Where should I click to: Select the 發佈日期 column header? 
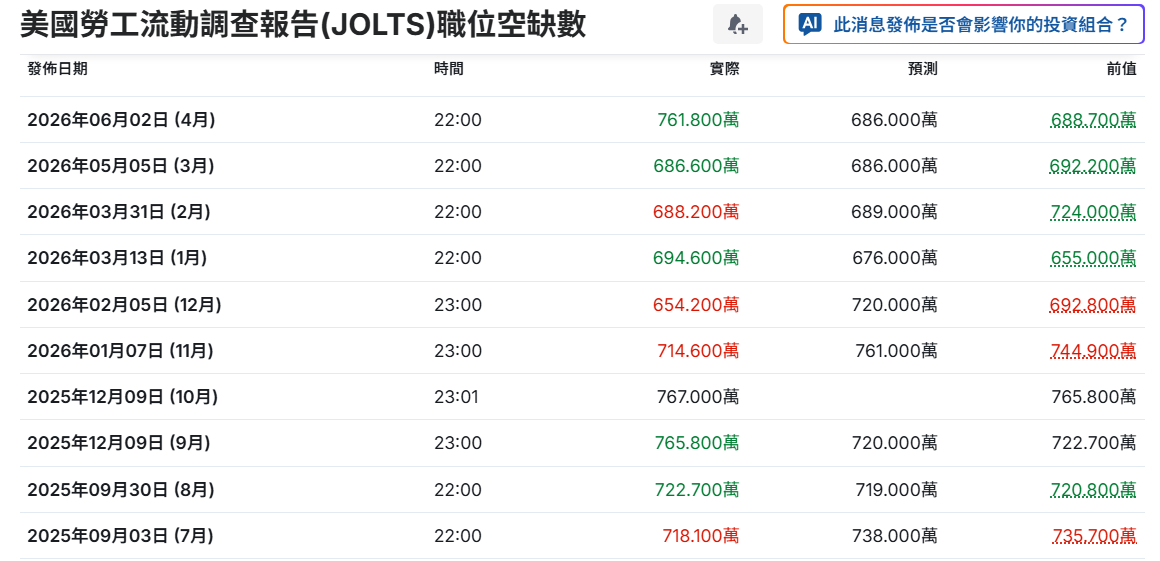click(x=57, y=69)
